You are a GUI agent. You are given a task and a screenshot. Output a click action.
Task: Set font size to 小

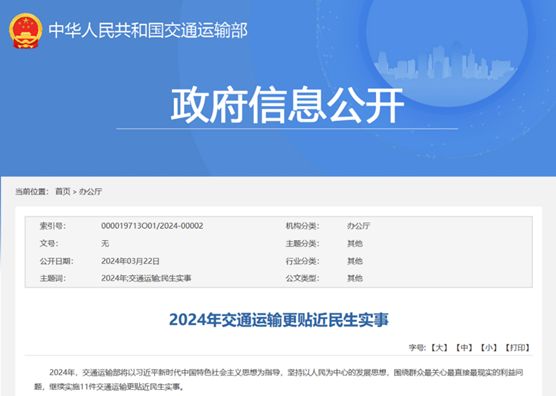489,348
